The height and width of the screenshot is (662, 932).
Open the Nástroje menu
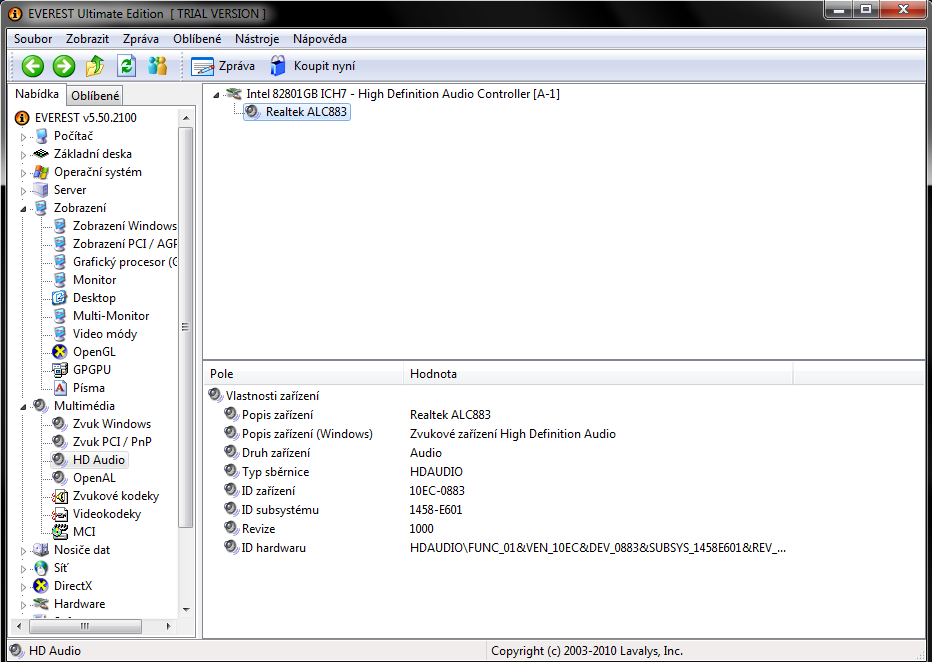coord(257,39)
